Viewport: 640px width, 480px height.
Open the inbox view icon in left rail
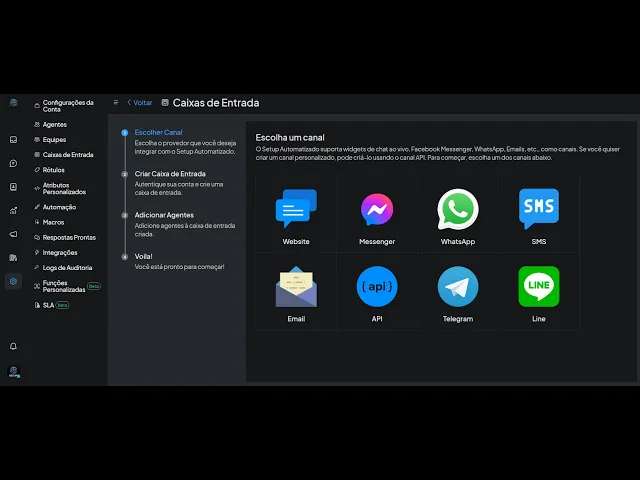(13, 140)
